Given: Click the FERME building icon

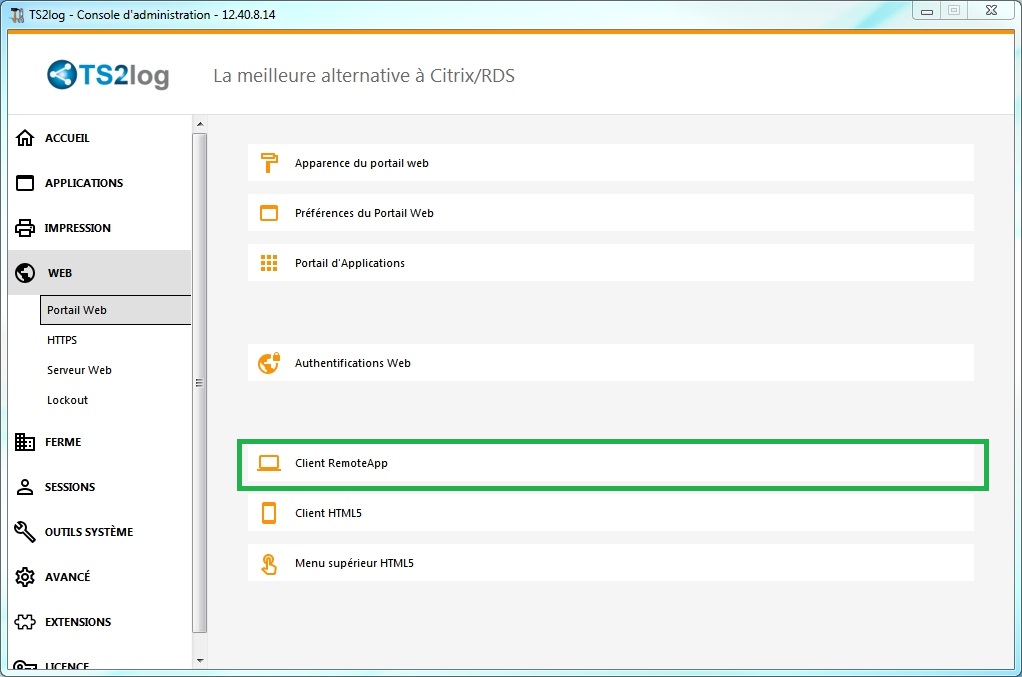Looking at the screenshot, I should point(25,442).
